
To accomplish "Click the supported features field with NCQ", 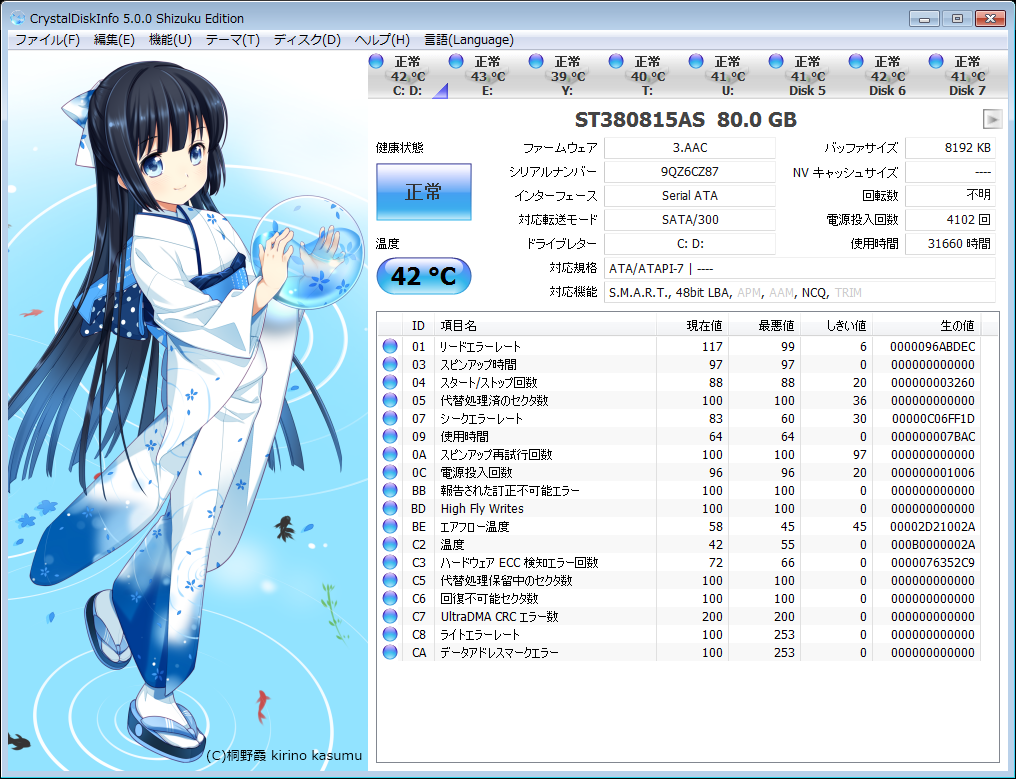I will pyautogui.click(x=800, y=292).
